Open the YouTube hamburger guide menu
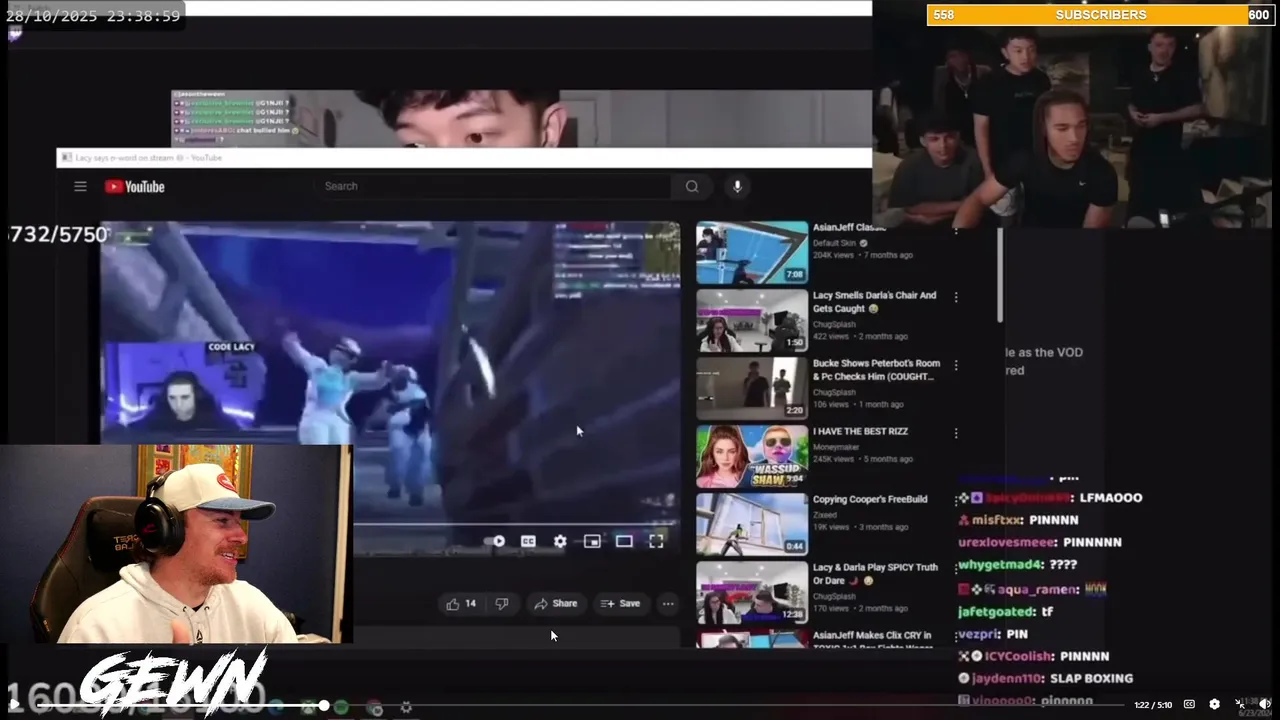The width and height of the screenshot is (1280, 720). pyautogui.click(x=80, y=186)
